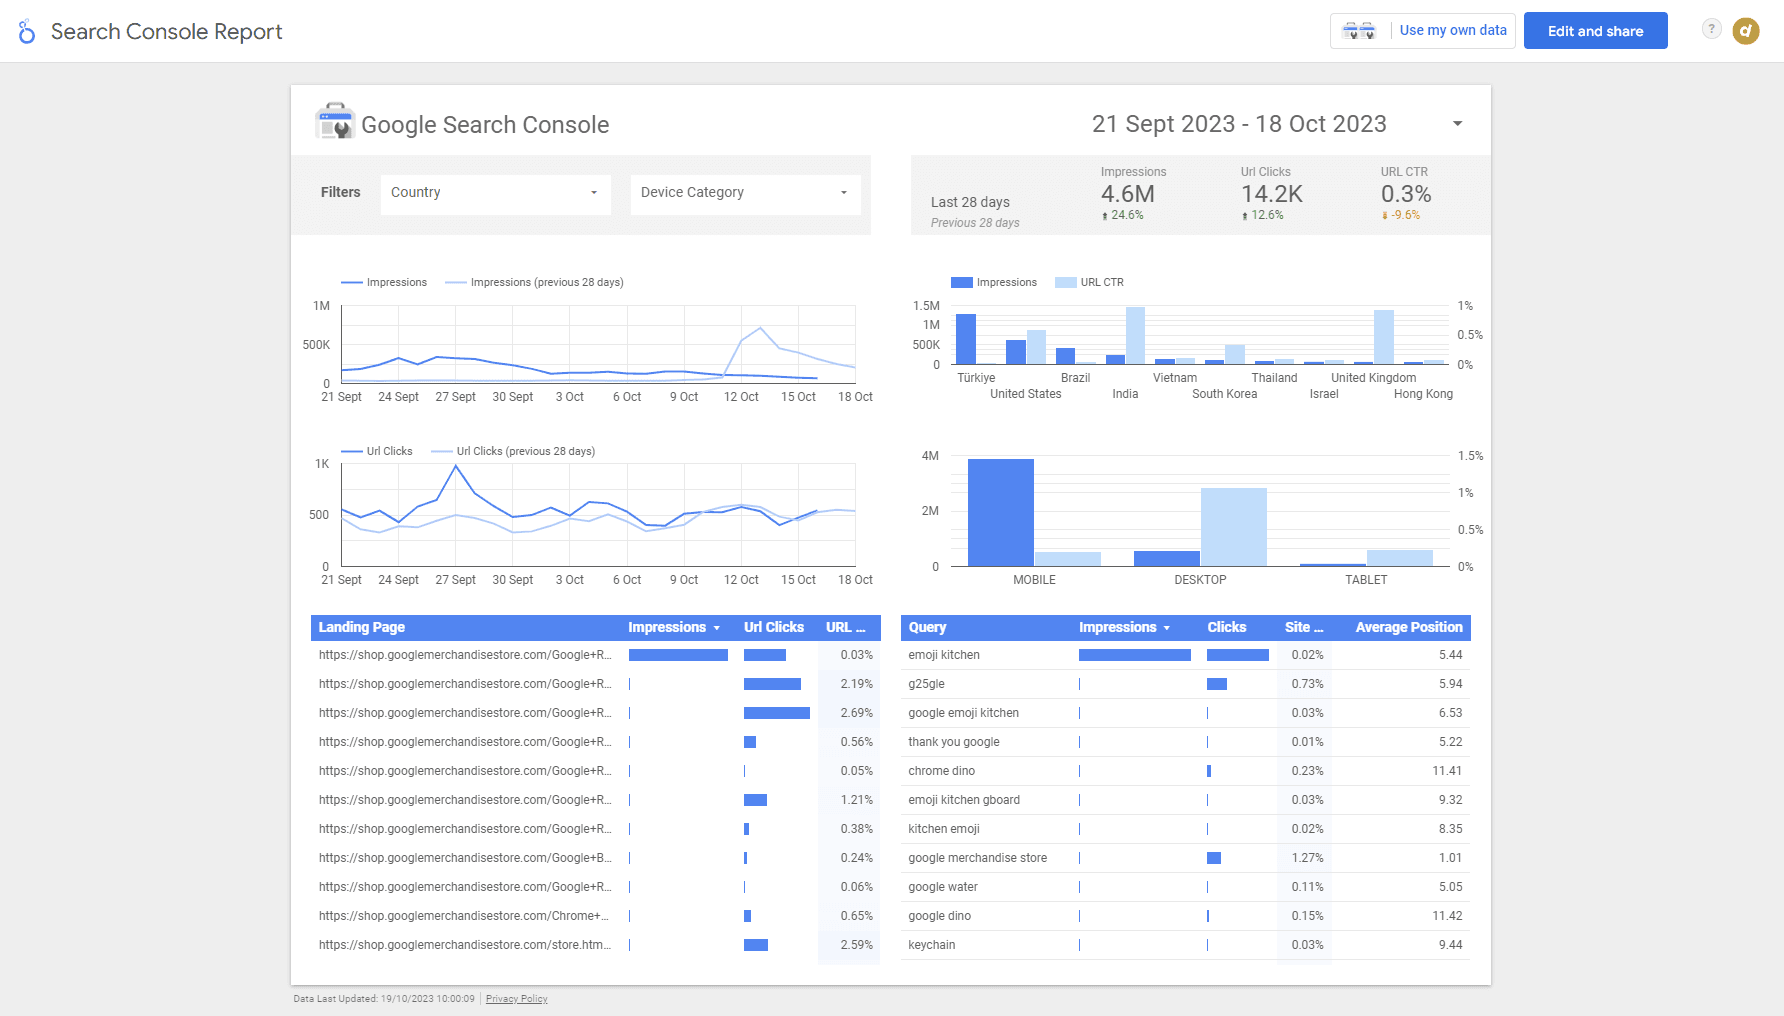The height and width of the screenshot is (1016, 1784).
Task: Select the 'google emoji kitchen' query
Action: pyautogui.click(x=1185, y=713)
